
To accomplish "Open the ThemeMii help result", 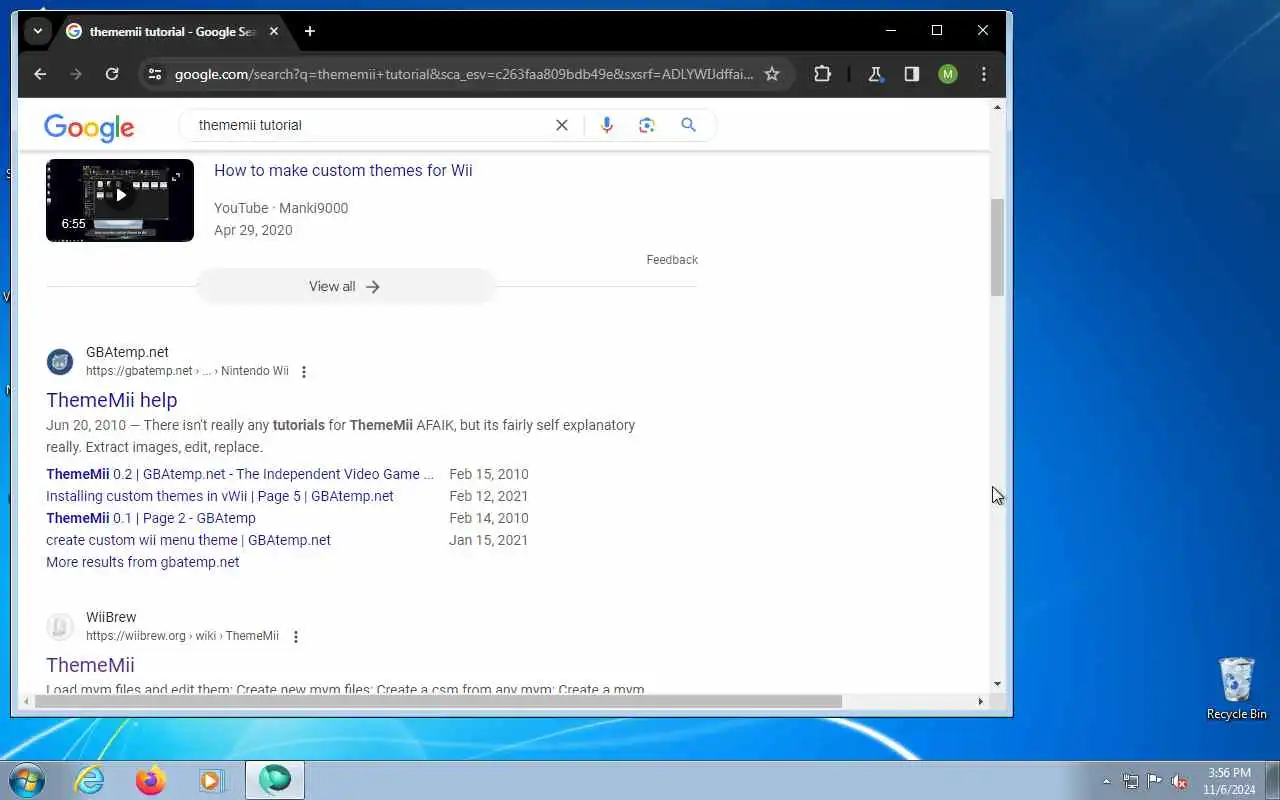I will pyautogui.click(x=111, y=400).
